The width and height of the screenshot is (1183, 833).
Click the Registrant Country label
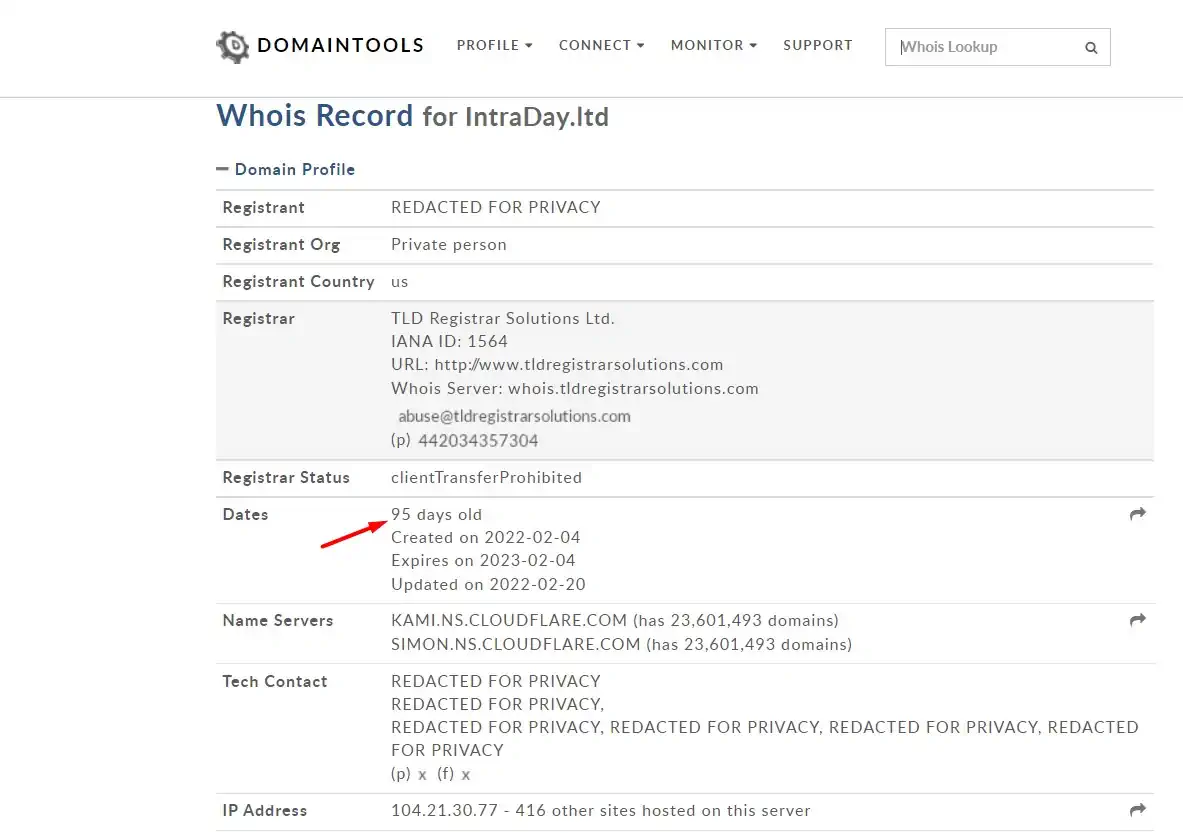point(298,281)
